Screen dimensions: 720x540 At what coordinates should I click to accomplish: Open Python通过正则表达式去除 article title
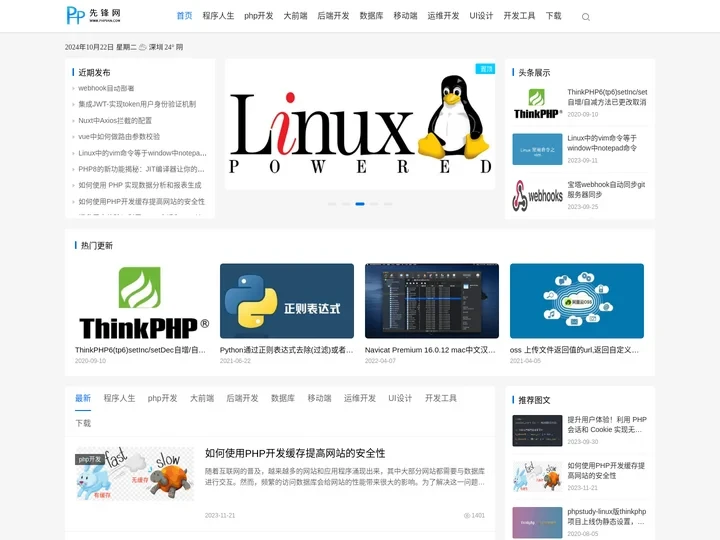[x=287, y=350]
